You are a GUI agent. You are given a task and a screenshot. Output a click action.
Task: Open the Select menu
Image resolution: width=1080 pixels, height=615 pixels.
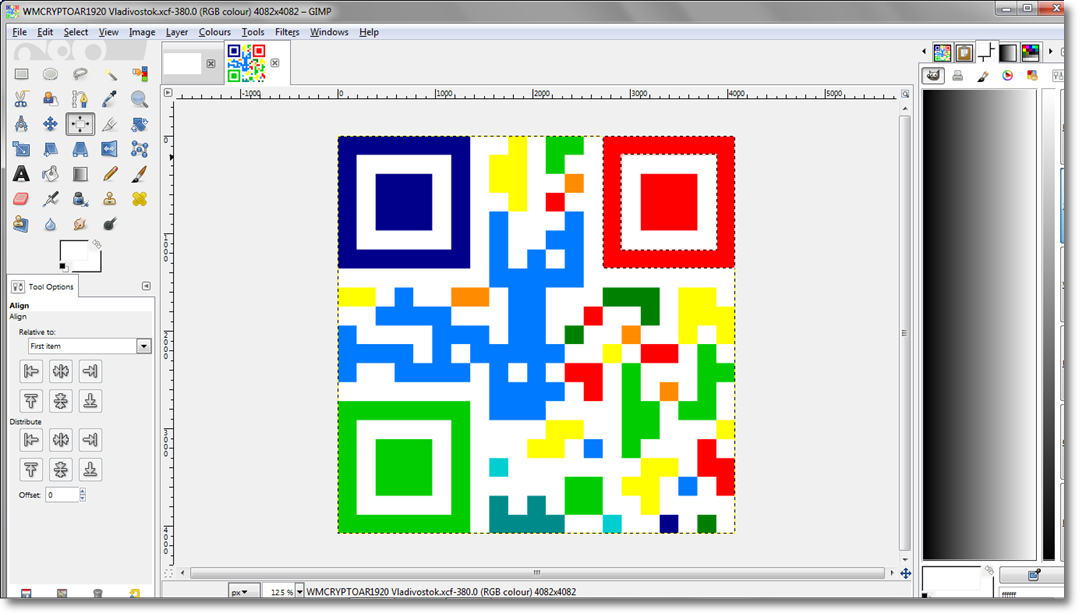76,32
